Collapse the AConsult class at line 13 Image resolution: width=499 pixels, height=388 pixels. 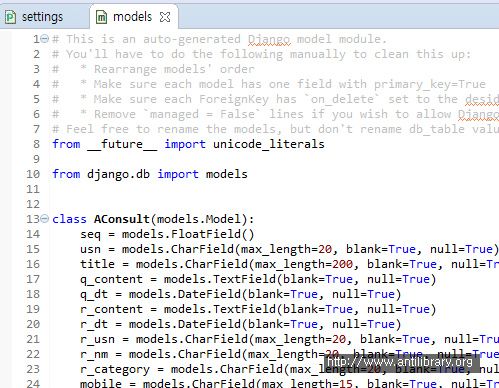(x=45, y=219)
